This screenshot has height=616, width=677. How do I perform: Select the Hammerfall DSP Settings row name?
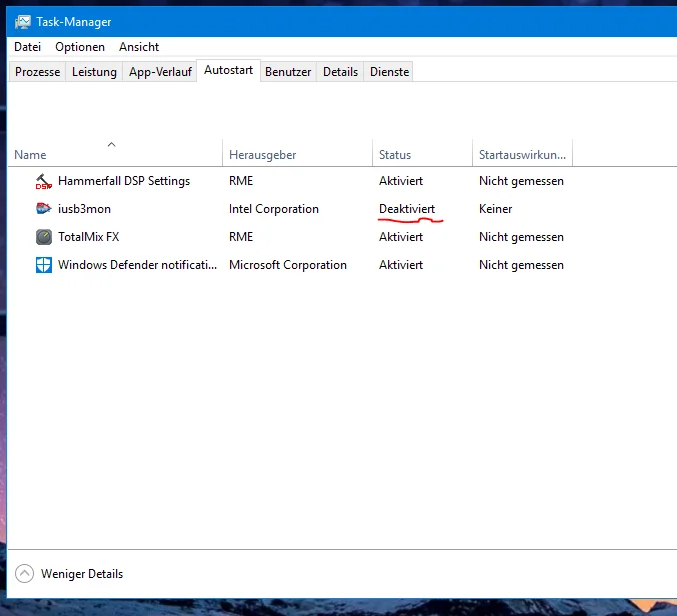(x=124, y=181)
